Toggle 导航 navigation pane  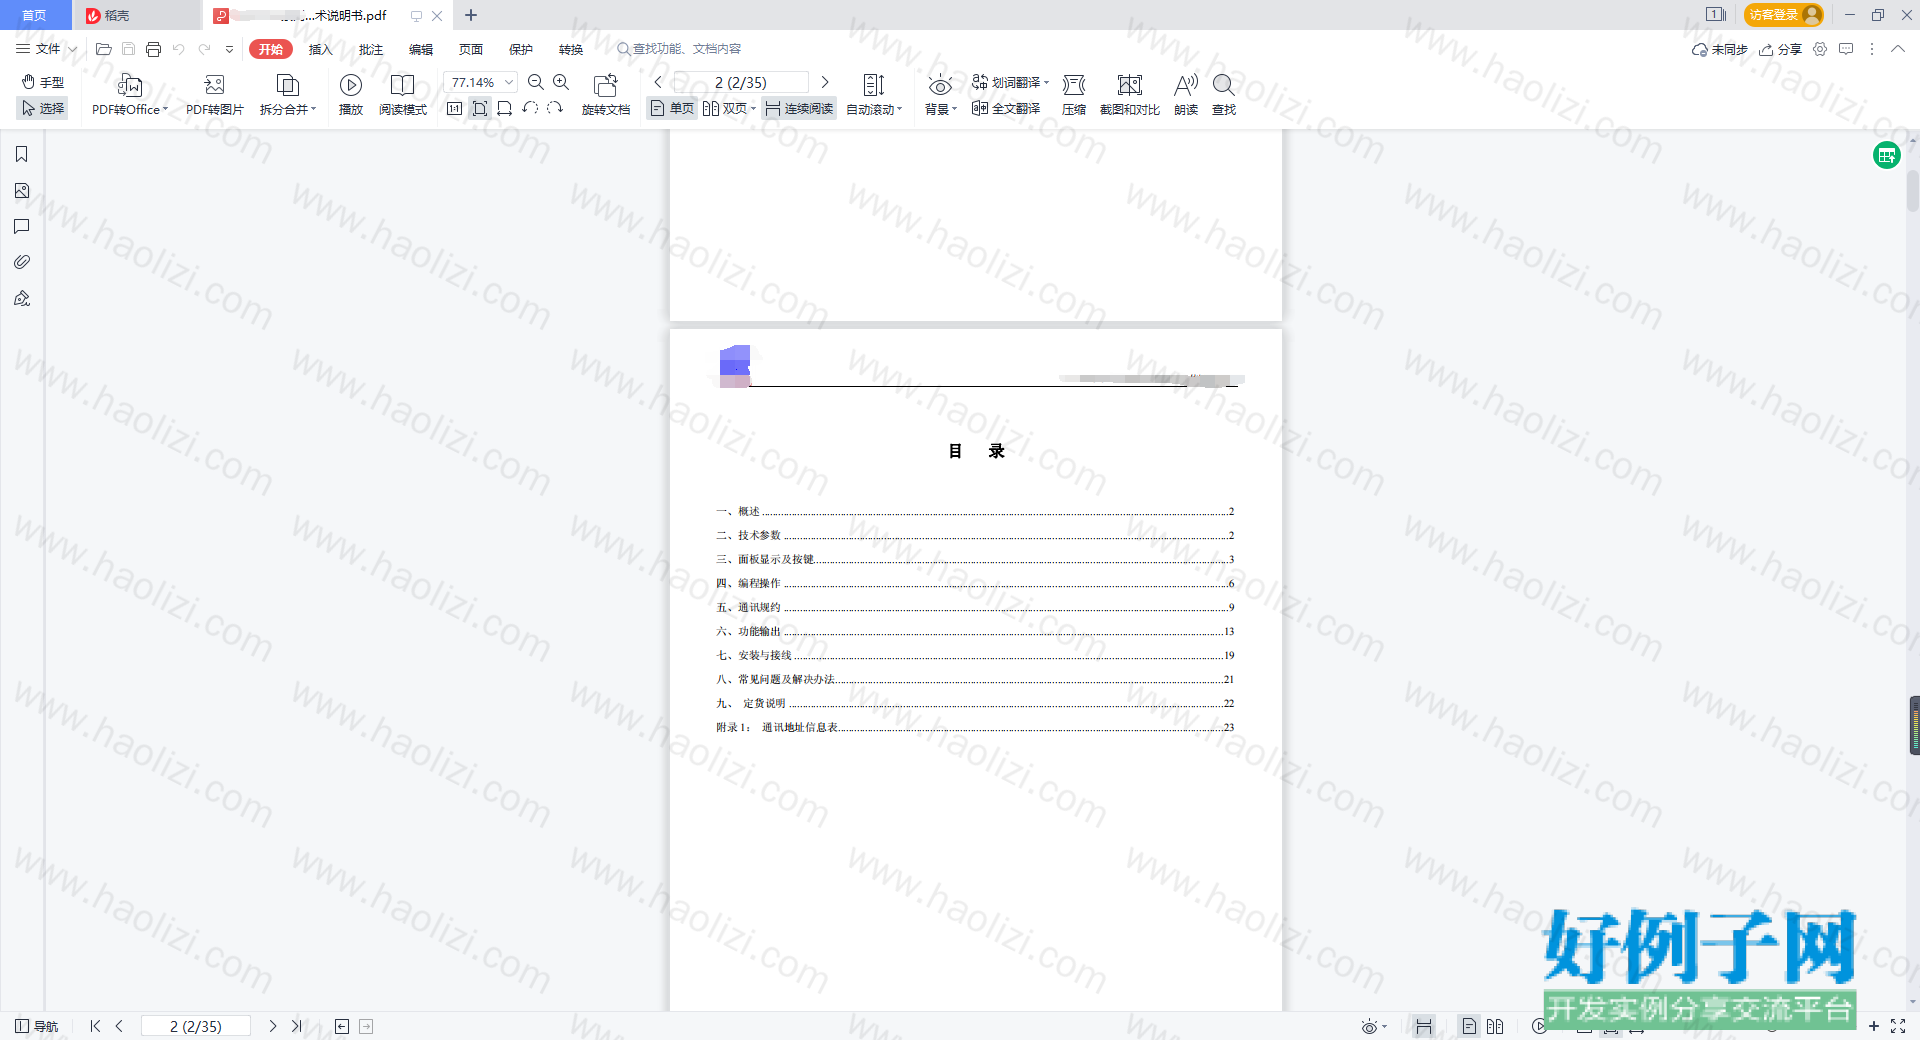[x=36, y=1026]
